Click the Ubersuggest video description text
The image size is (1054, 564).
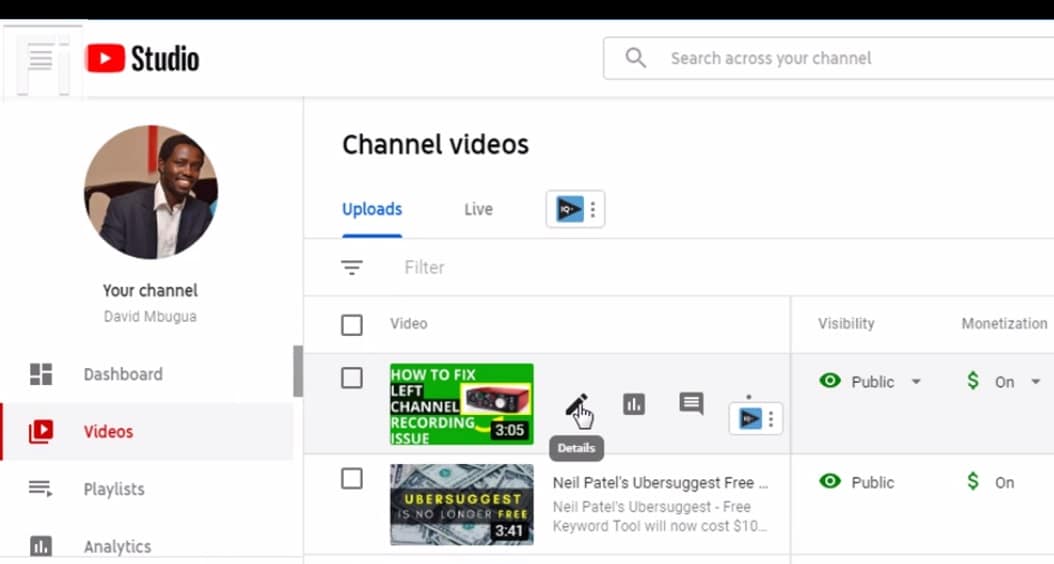(x=659, y=516)
